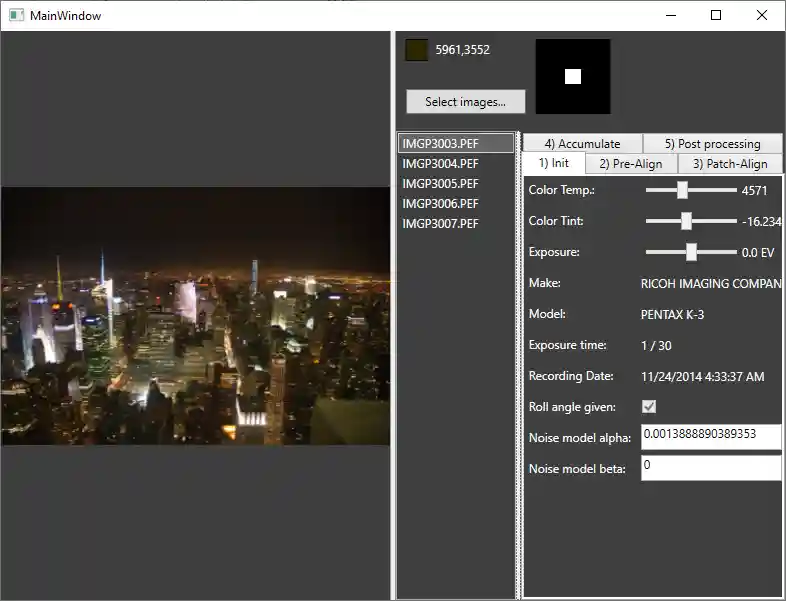Click the dark pixel color swatch
The width and height of the screenshot is (786, 601).
pyautogui.click(x=416, y=50)
